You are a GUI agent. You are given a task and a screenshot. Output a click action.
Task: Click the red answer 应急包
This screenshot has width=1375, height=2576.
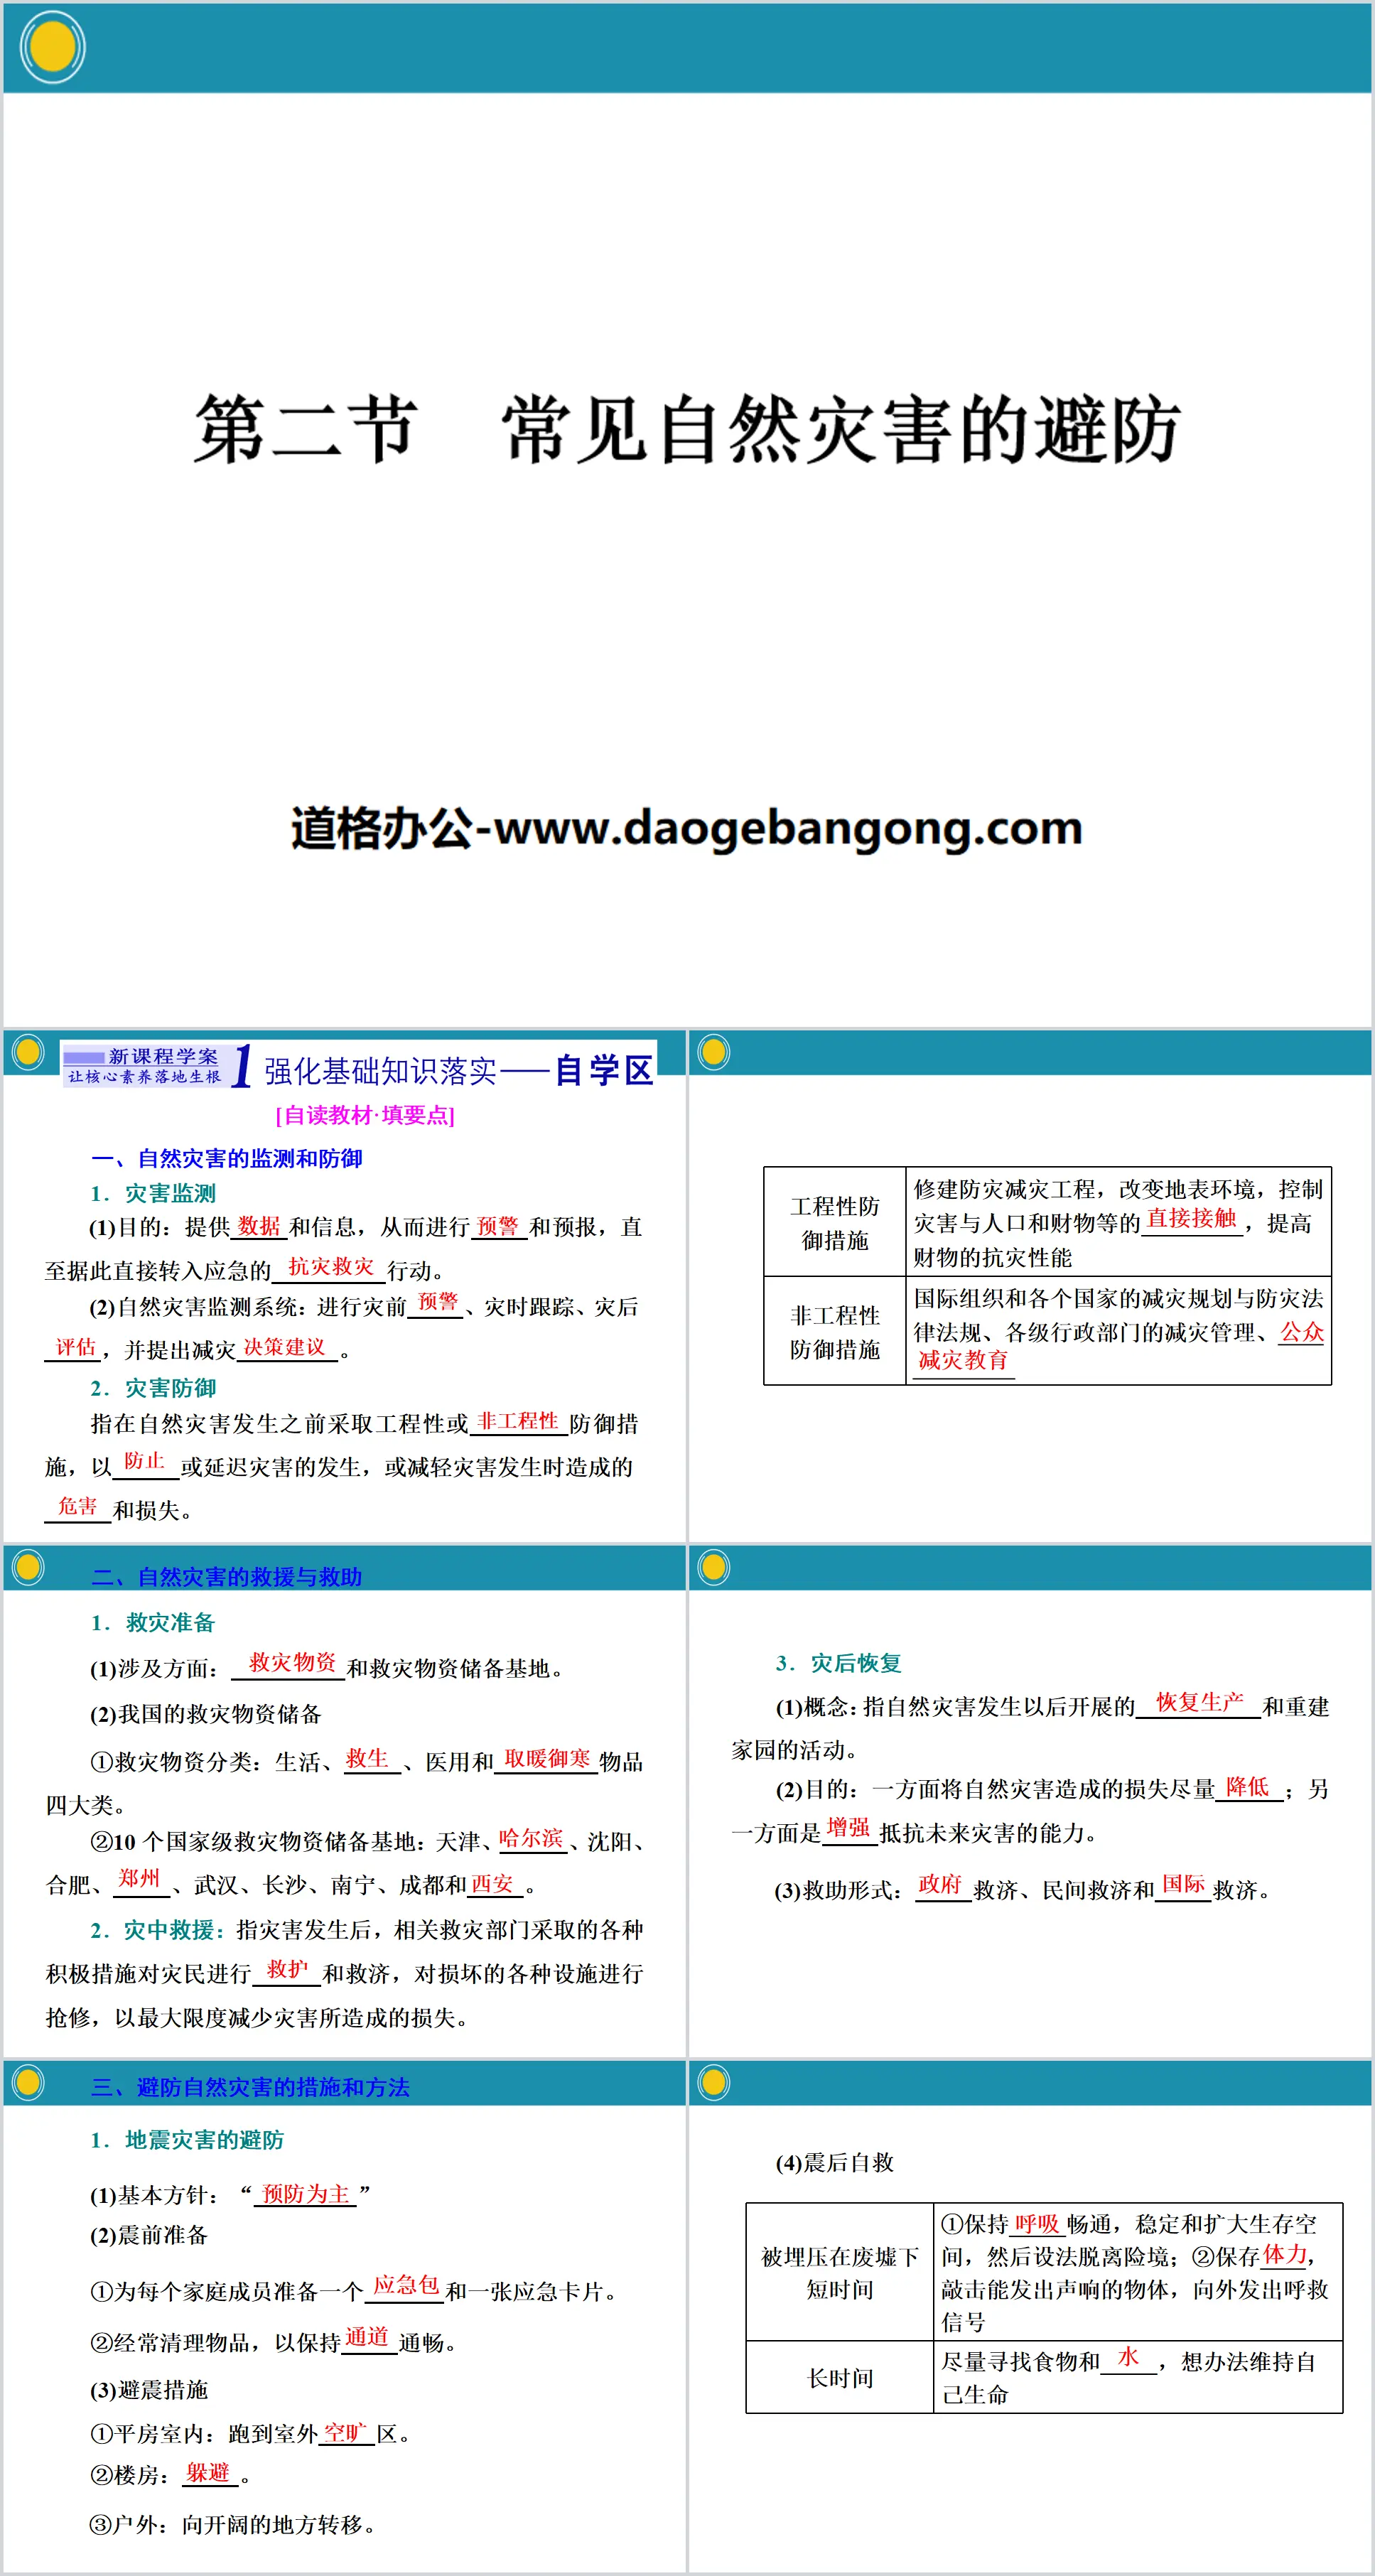tap(406, 2285)
